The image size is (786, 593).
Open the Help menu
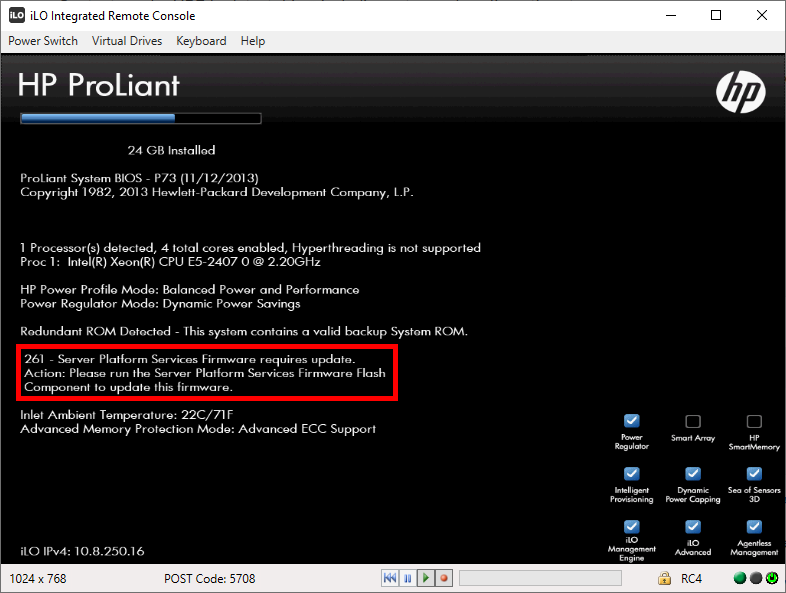coord(253,41)
